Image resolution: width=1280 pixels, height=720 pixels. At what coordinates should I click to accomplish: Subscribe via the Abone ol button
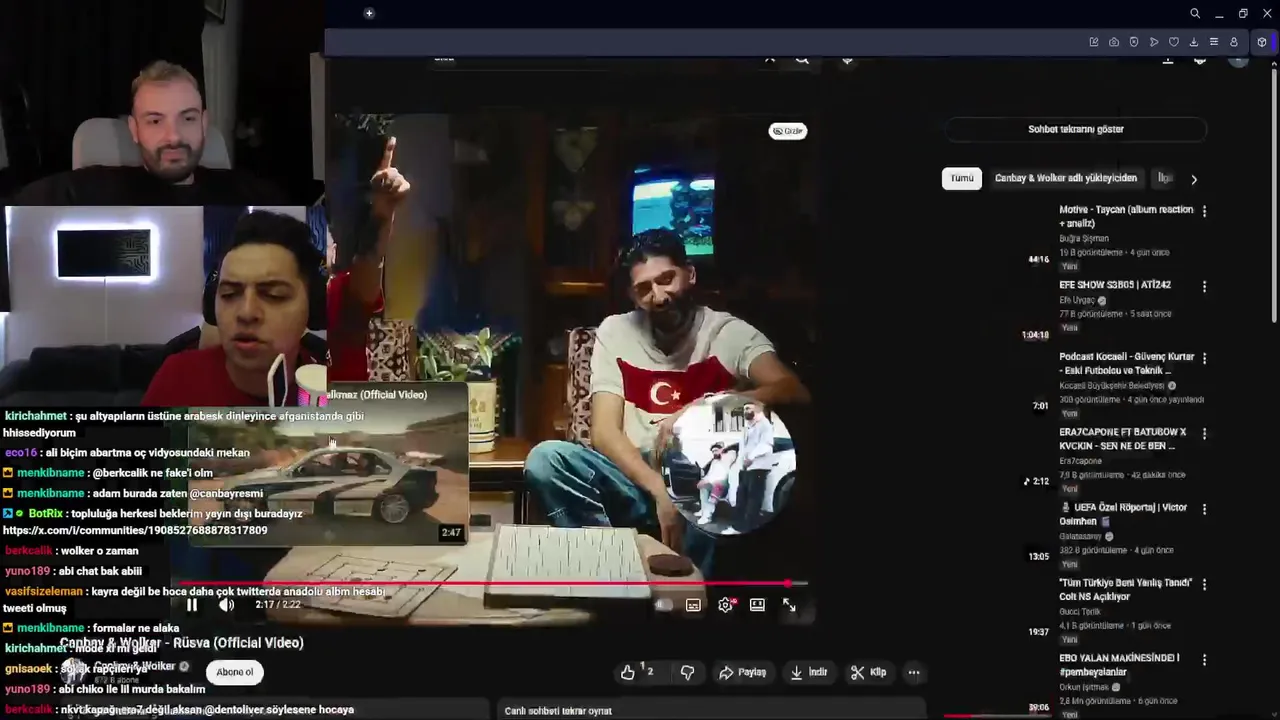[235, 672]
